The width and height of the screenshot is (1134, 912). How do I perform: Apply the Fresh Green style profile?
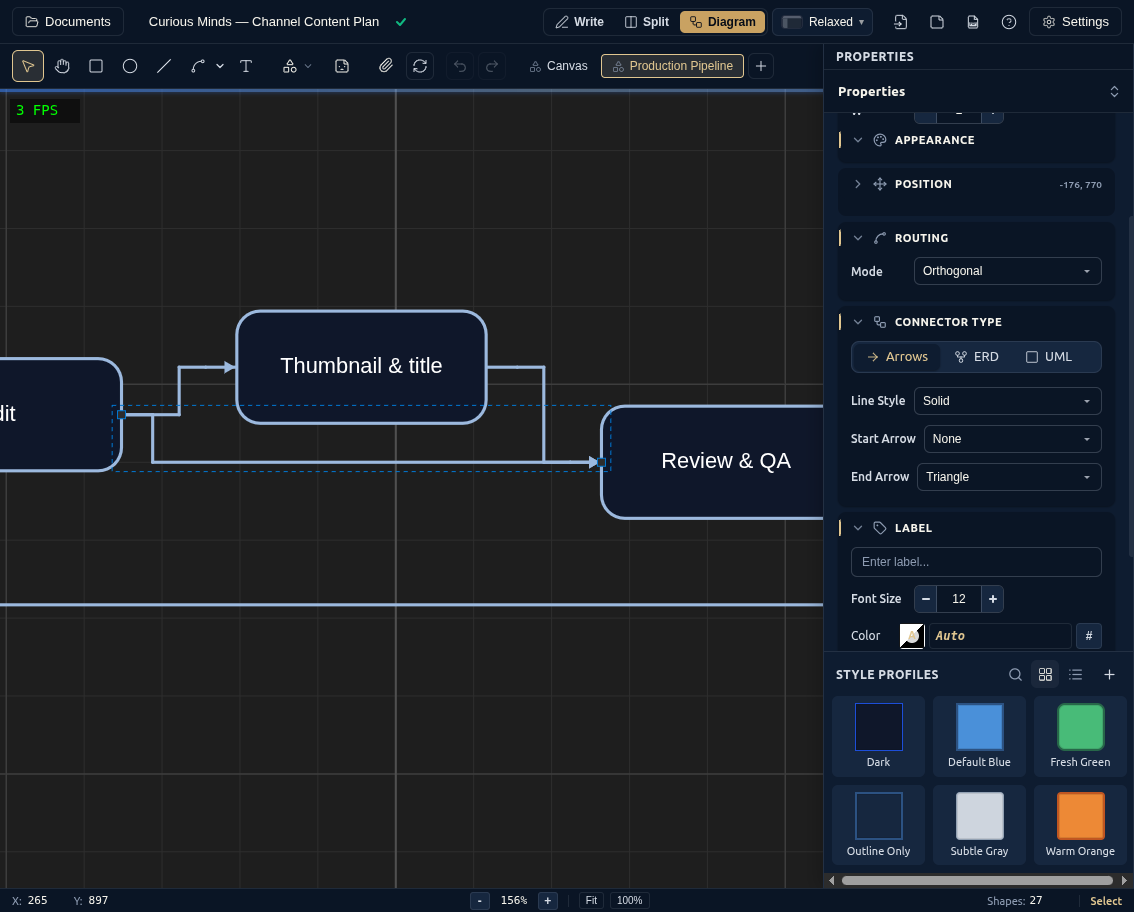point(1080,736)
